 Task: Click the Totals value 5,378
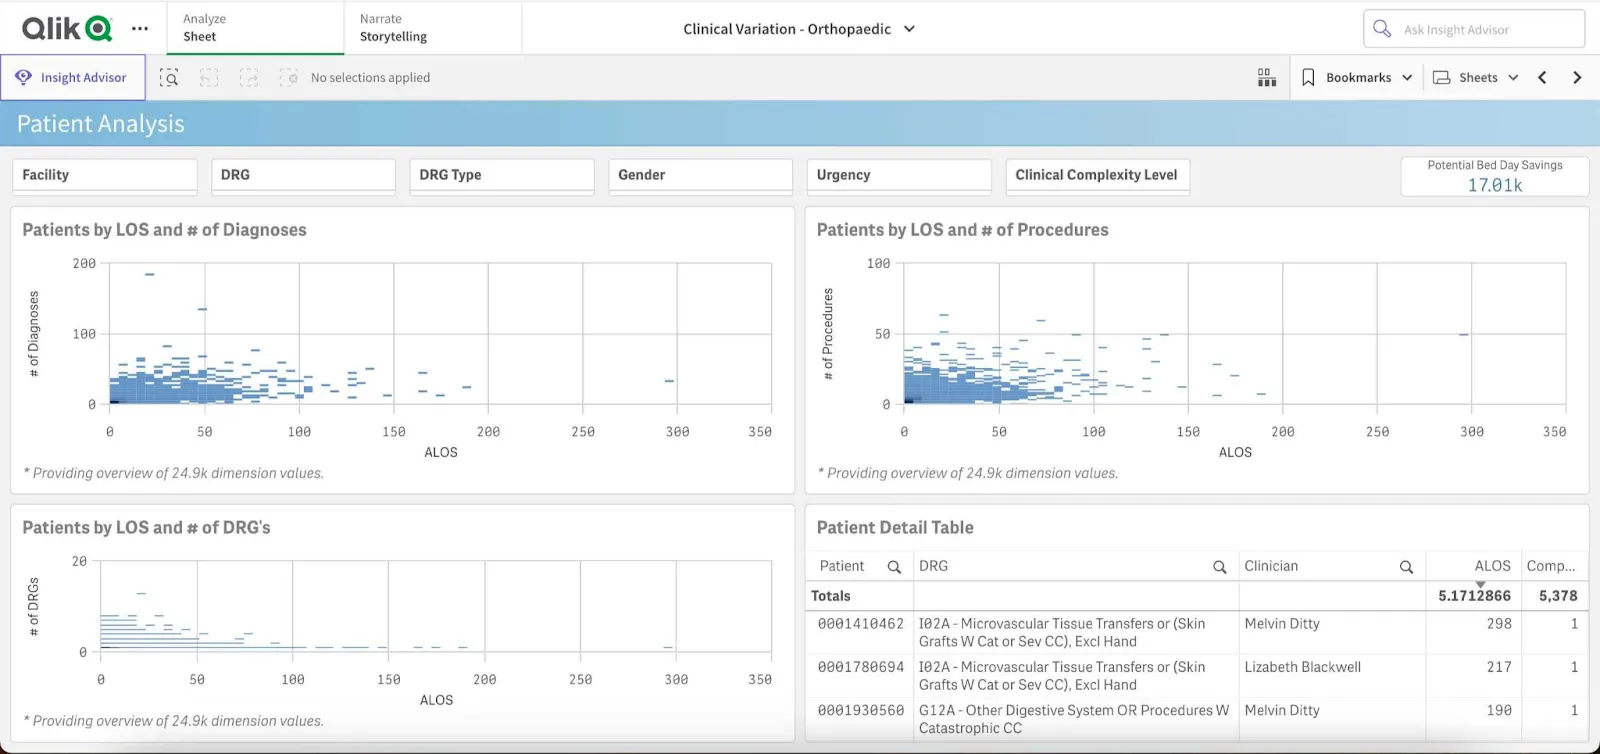click(x=1558, y=595)
